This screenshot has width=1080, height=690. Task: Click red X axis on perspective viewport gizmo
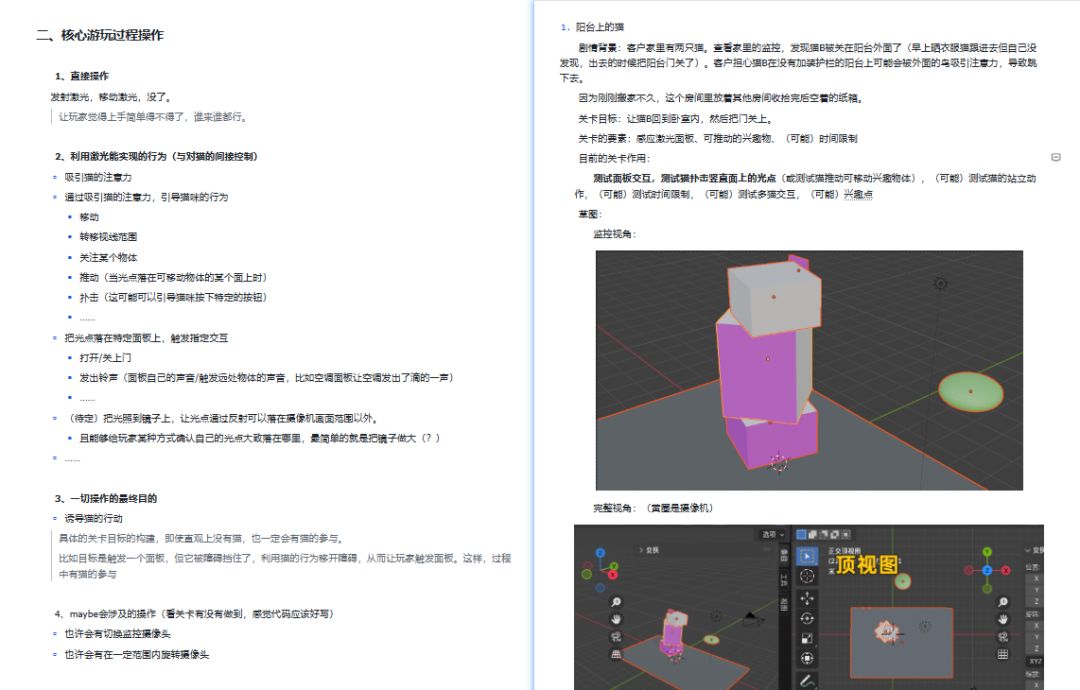613,574
